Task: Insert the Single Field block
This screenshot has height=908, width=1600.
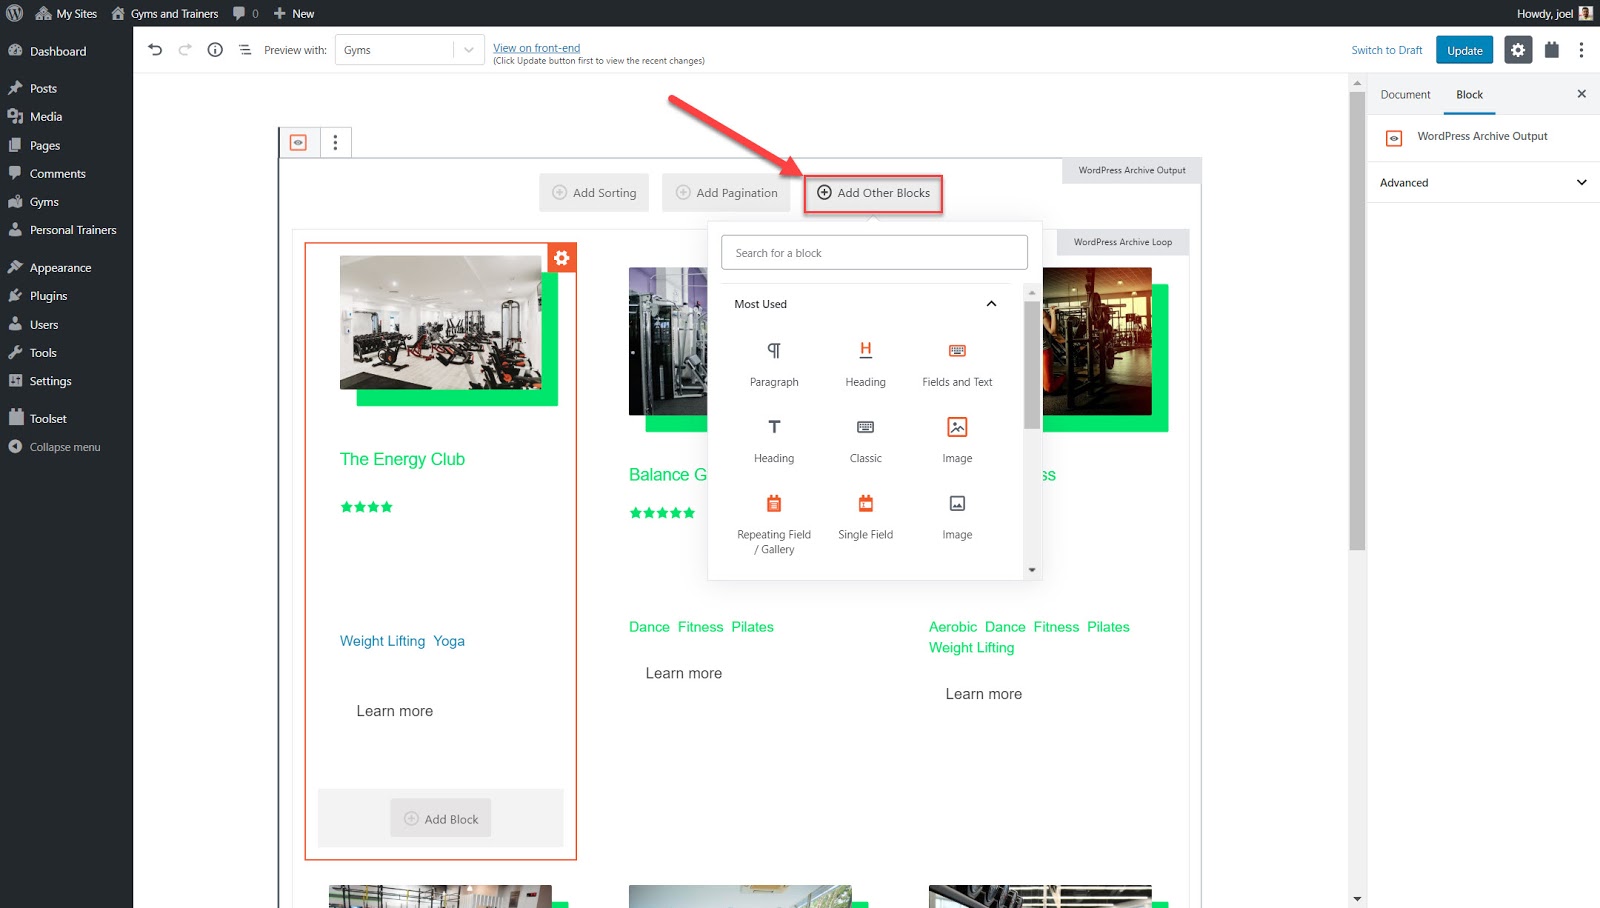Action: [865, 516]
